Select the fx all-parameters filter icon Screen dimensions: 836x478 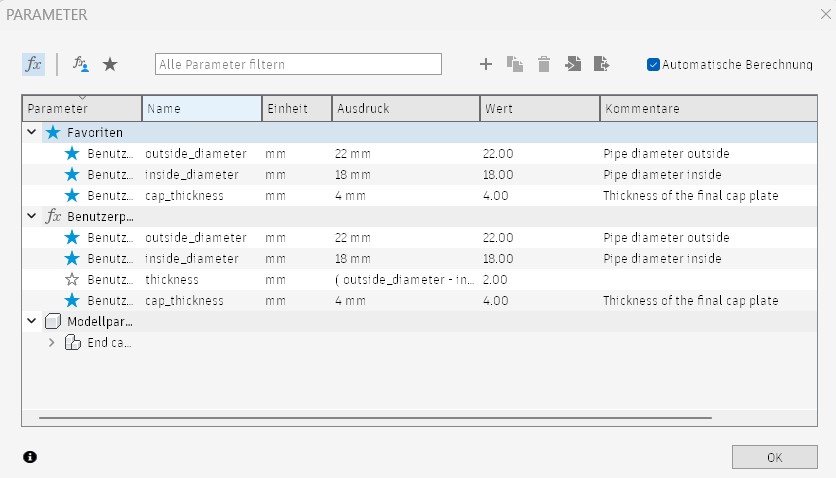(33, 64)
